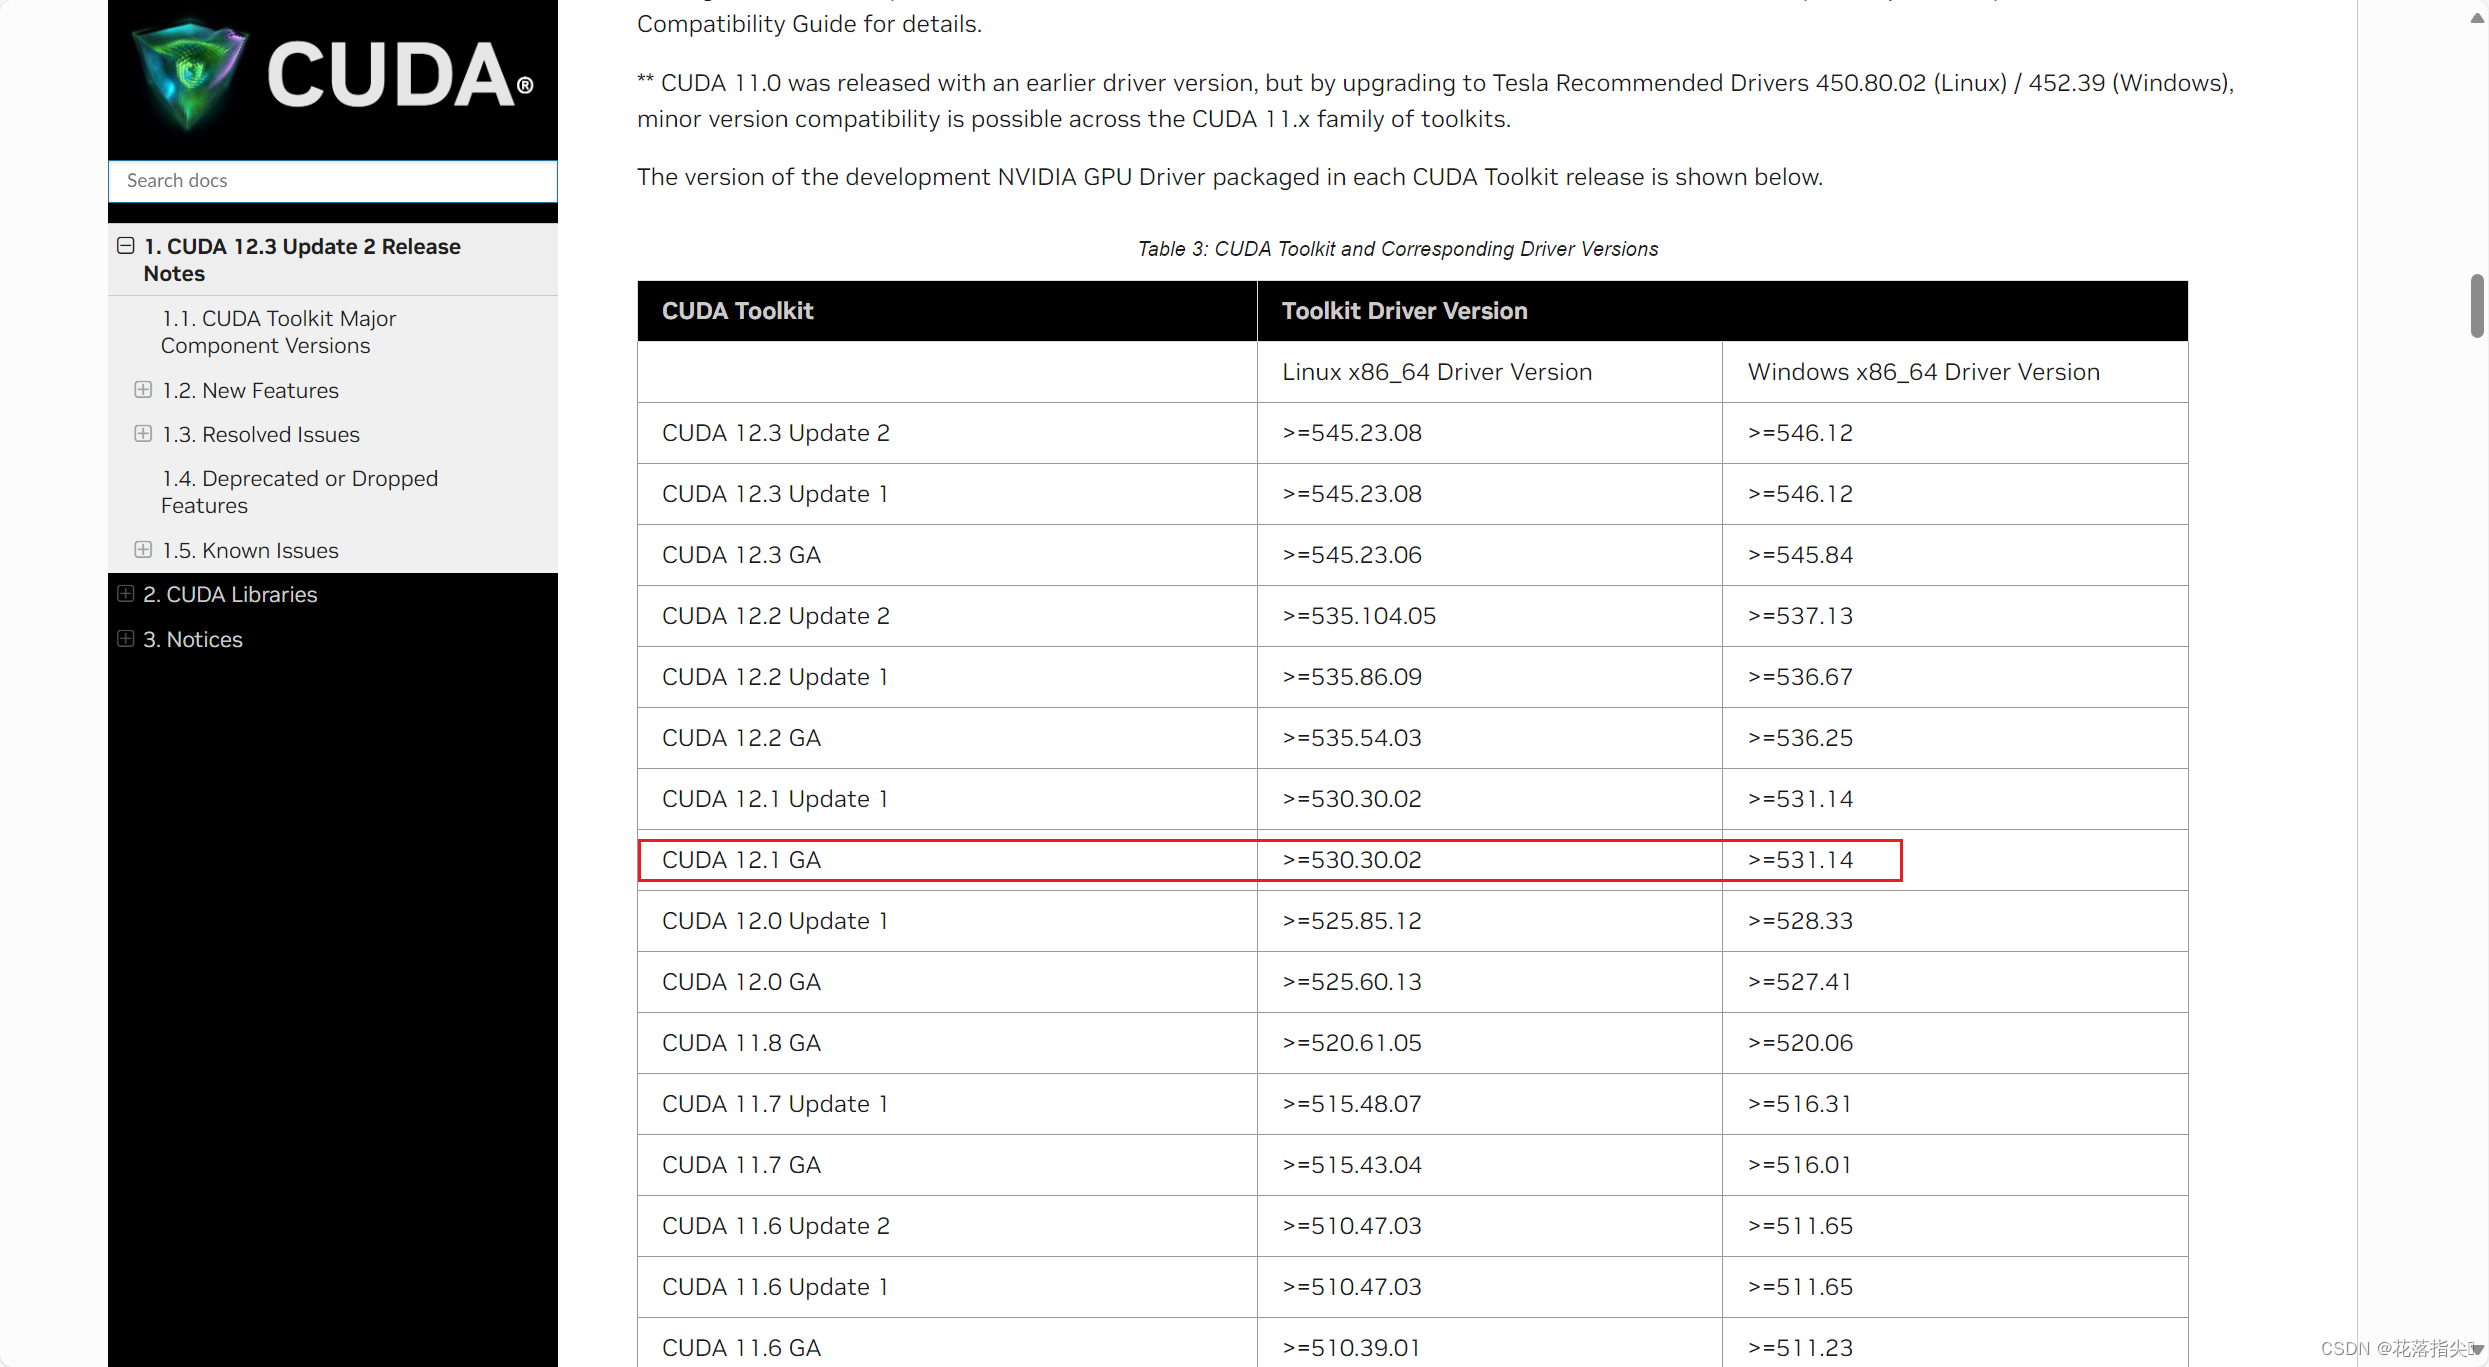Open 2. CUDA Libraries chapter
Image resolution: width=2489 pixels, height=1367 pixels.
click(x=230, y=594)
